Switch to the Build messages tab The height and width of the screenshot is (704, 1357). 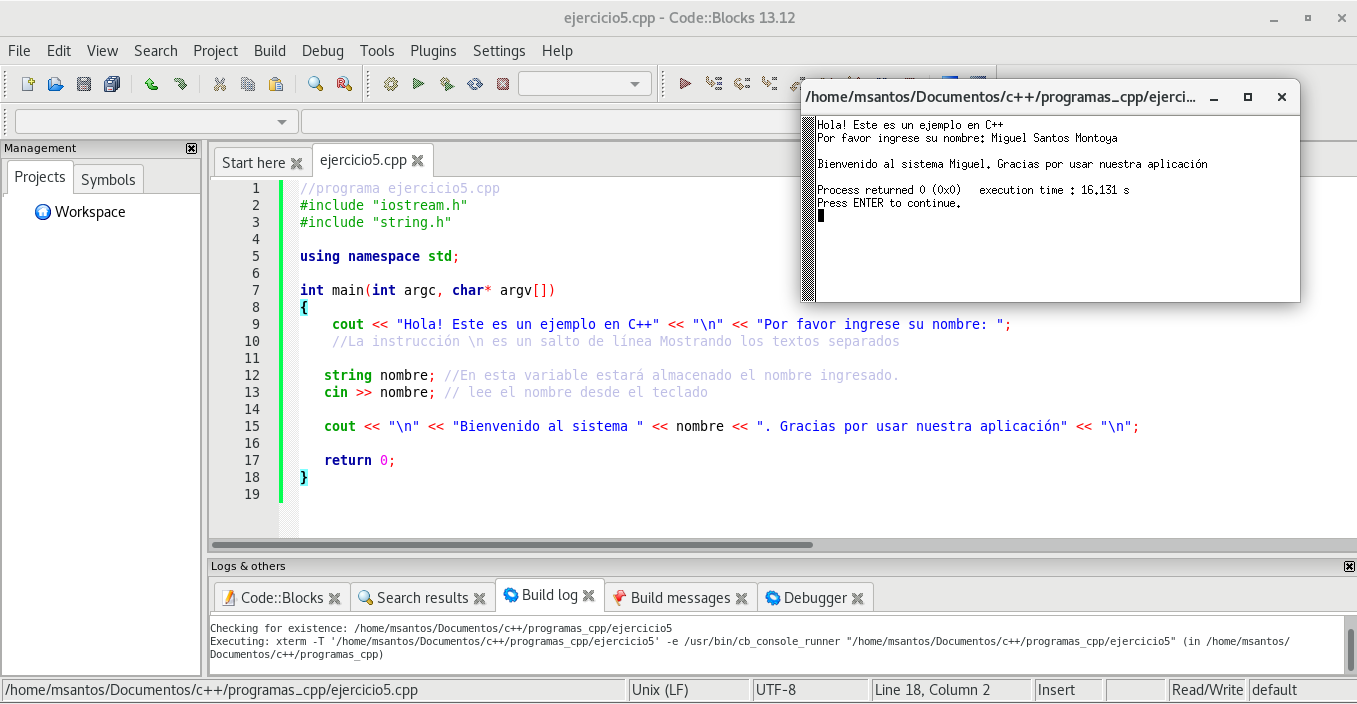point(680,598)
